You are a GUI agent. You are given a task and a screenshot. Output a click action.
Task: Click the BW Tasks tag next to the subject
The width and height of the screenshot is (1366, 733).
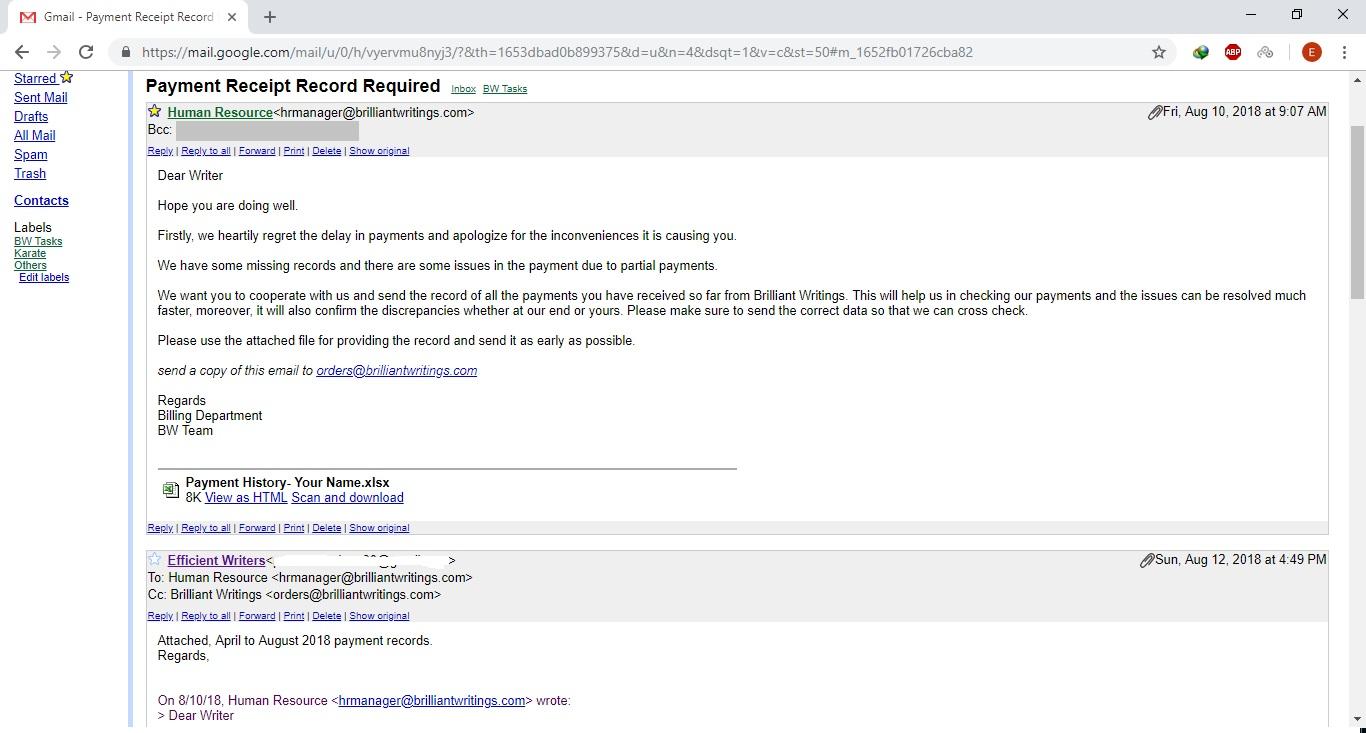tap(505, 89)
